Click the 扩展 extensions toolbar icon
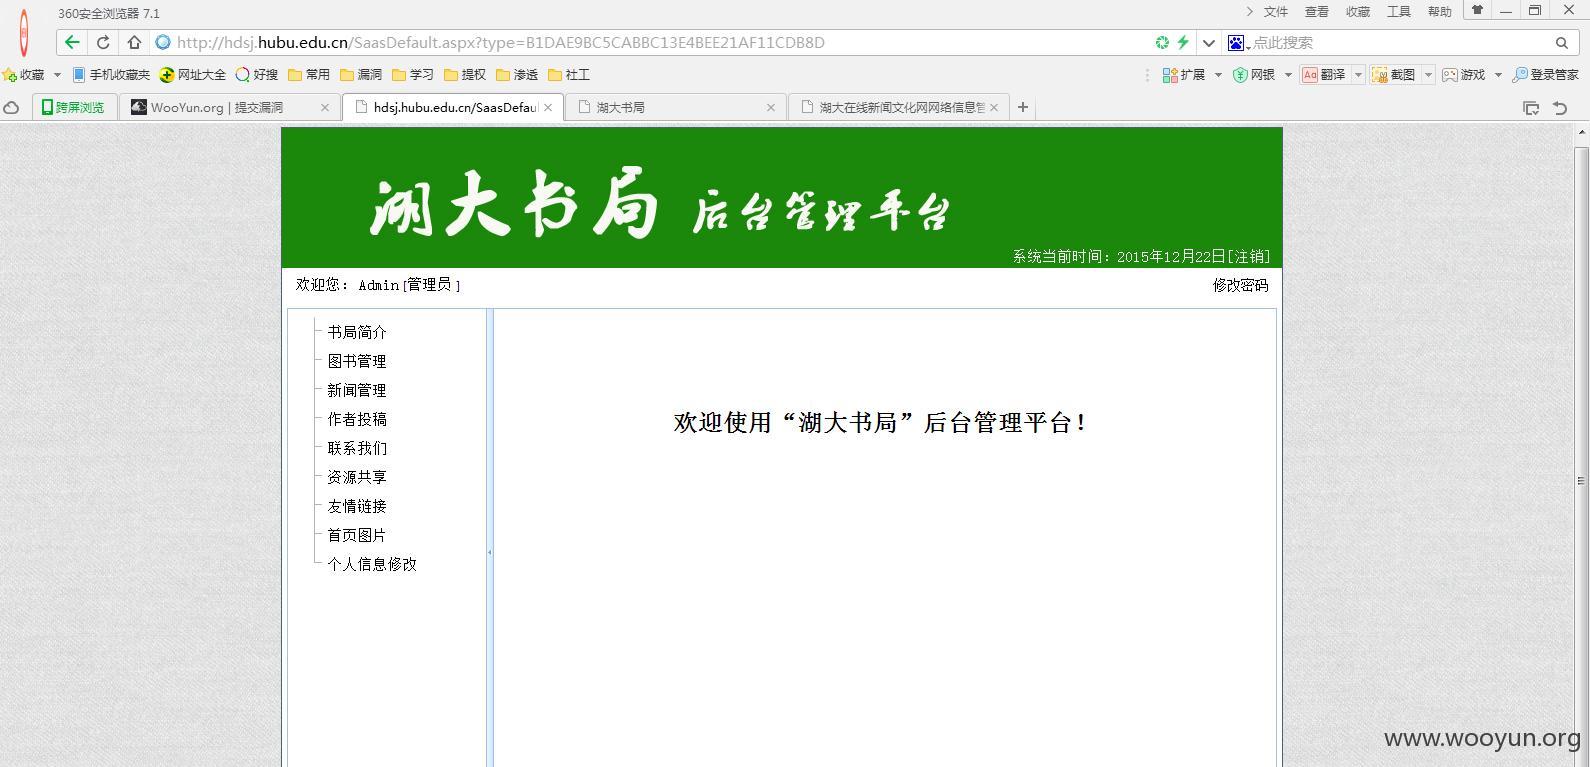The height and width of the screenshot is (767, 1590). pyautogui.click(x=1184, y=75)
